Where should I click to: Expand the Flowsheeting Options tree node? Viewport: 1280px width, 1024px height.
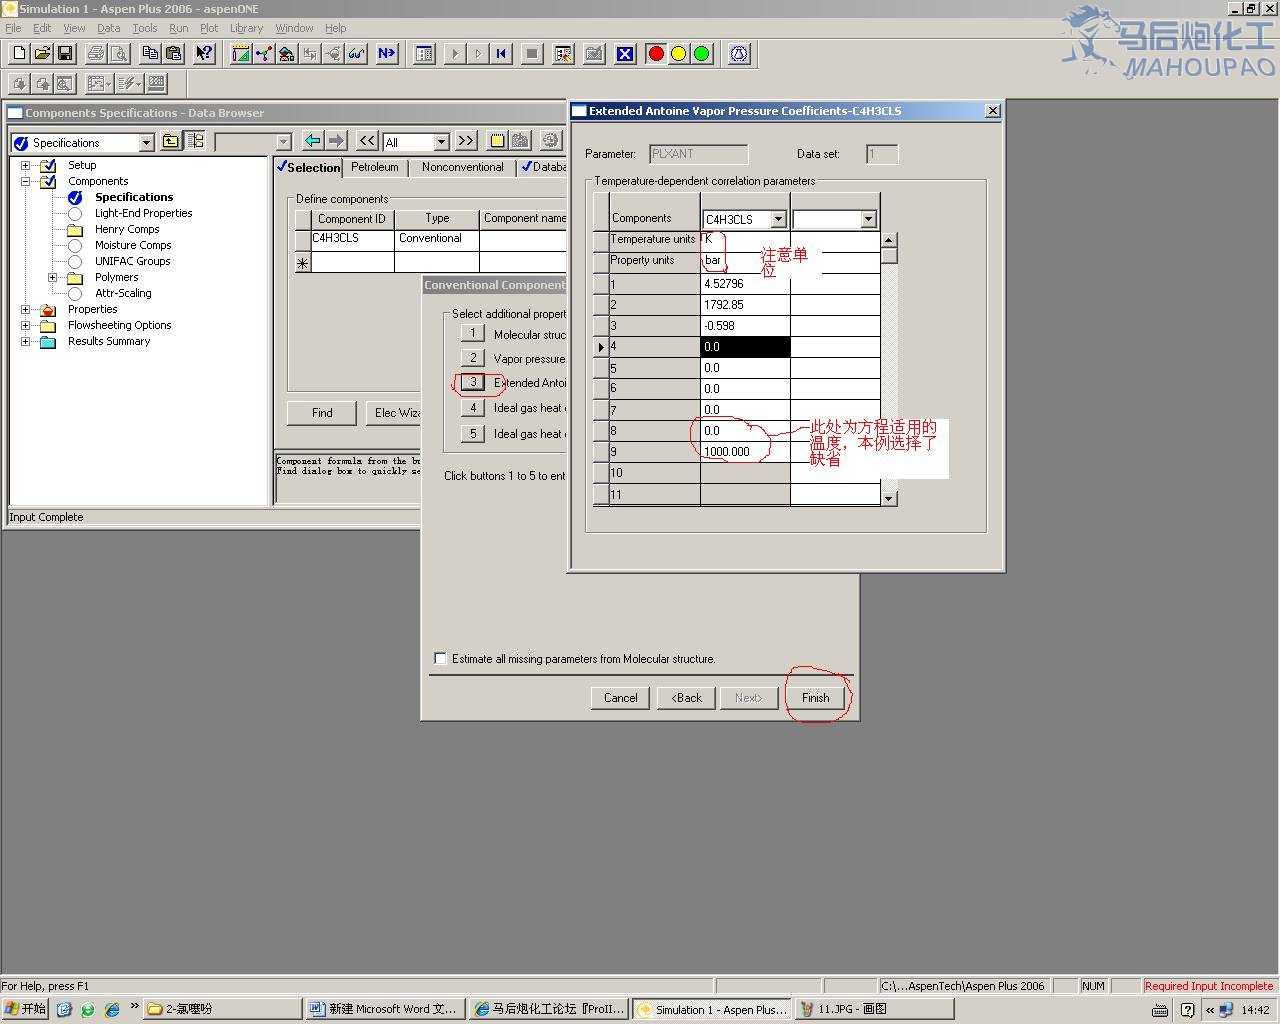click(x=25, y=325)
